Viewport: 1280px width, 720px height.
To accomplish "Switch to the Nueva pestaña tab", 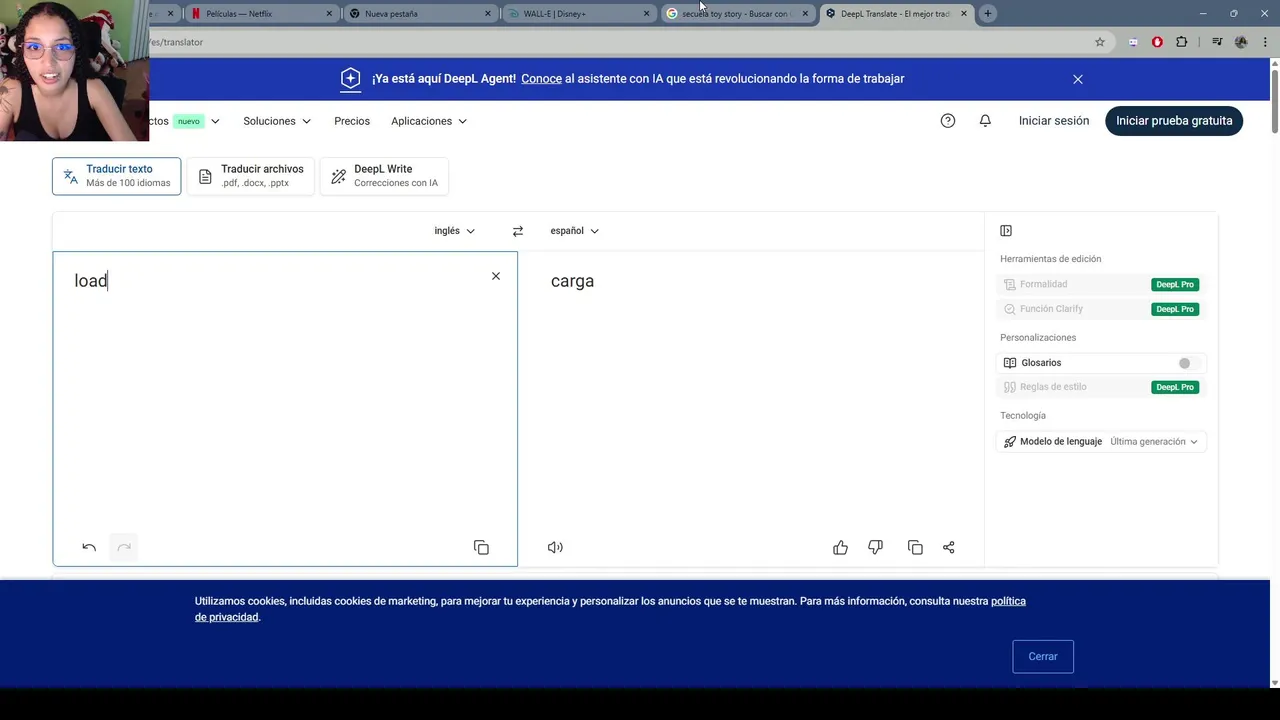I will coord(420,14).
